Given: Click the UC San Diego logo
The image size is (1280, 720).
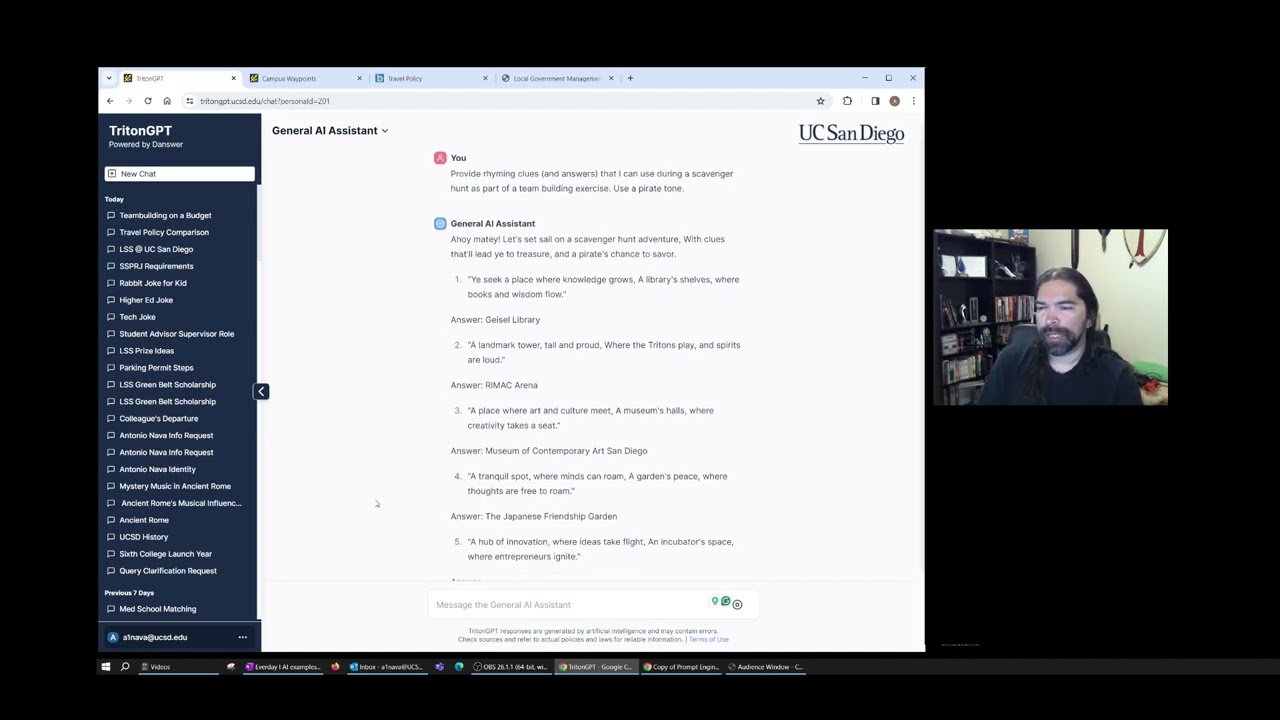Looking at the screenshot, I should [x=851, y=134].
